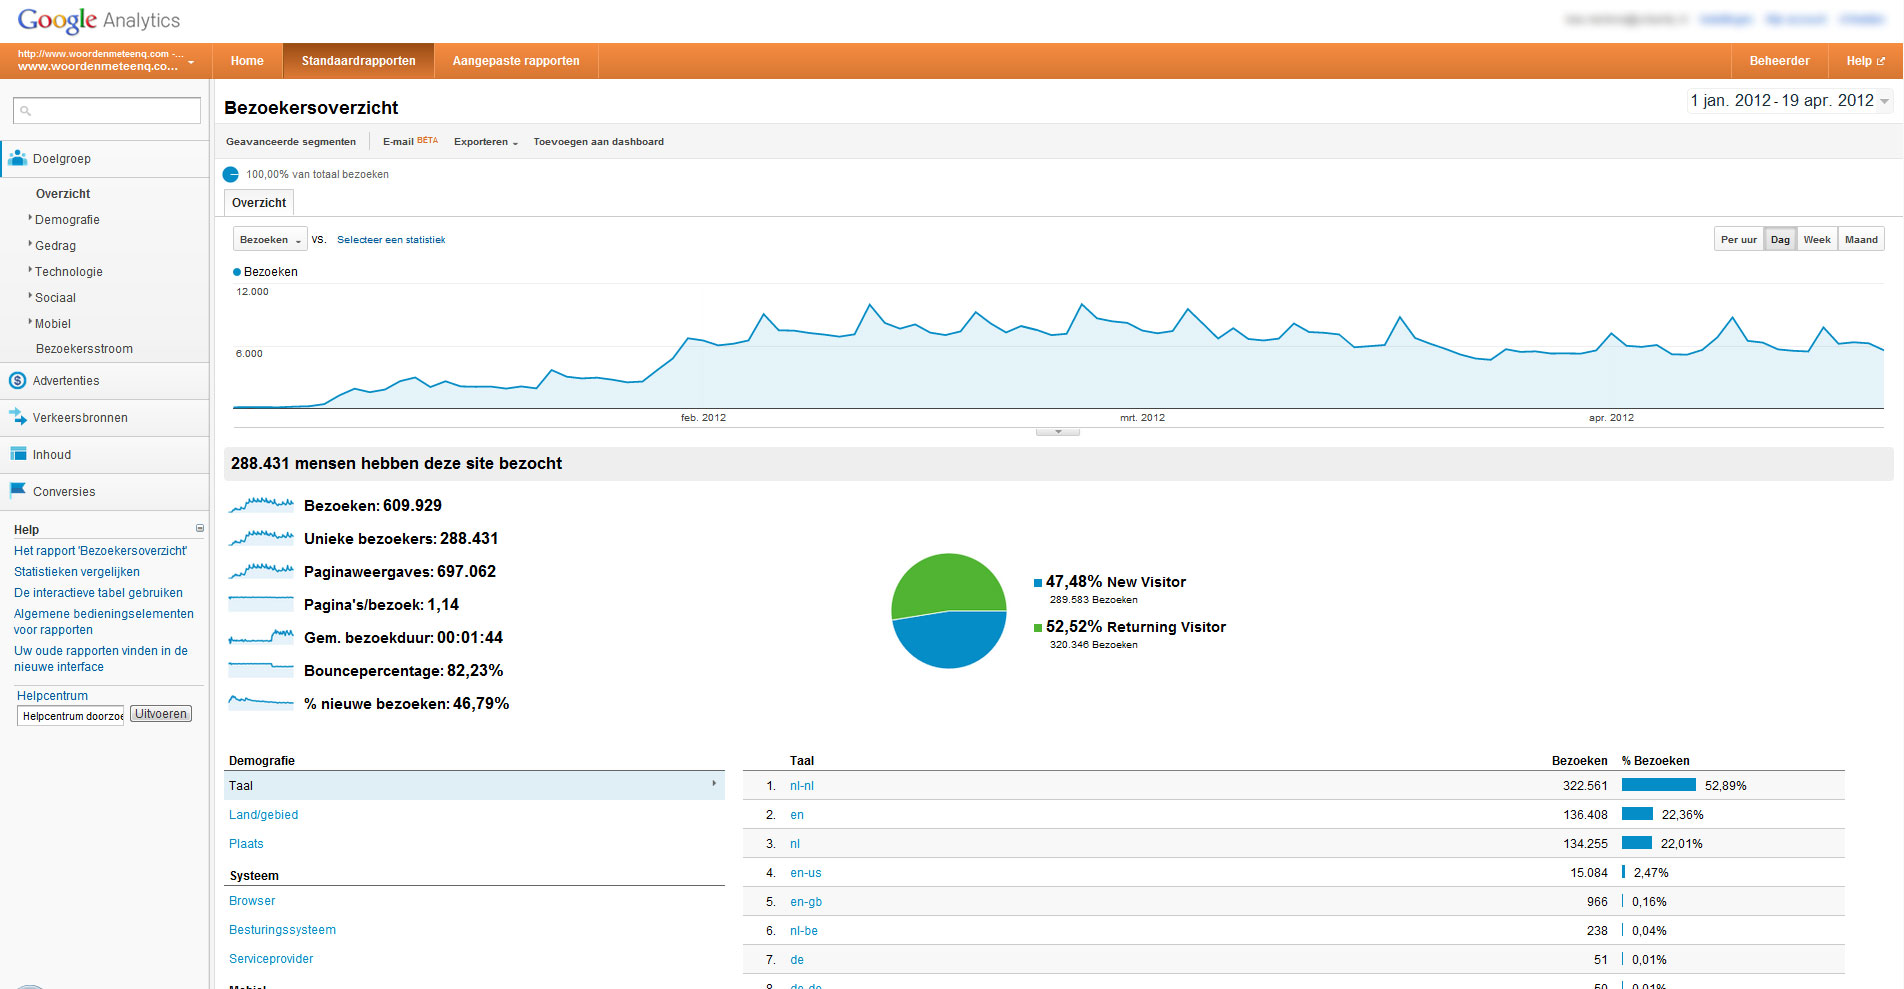The height and width of the screenshot is (989, 1904).
Task: Select the Serviceprovider dimension
Action: click(271, 959)
